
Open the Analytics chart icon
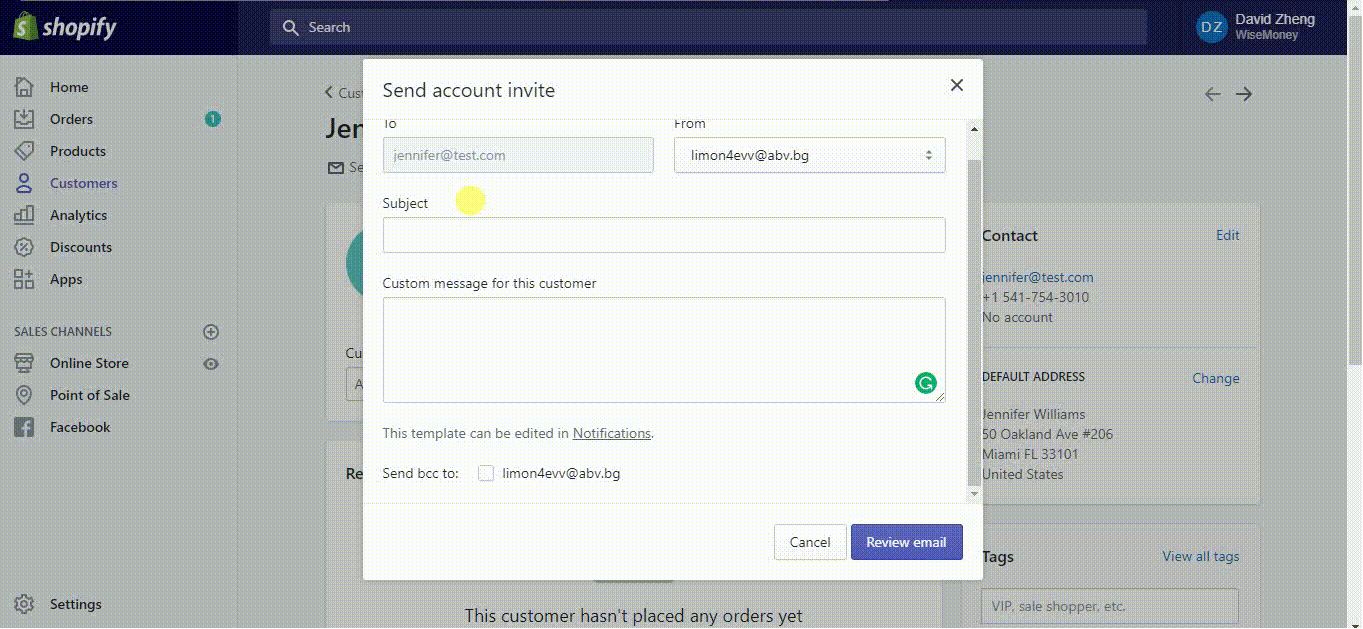pyautogui.click(x=24, y=215)
